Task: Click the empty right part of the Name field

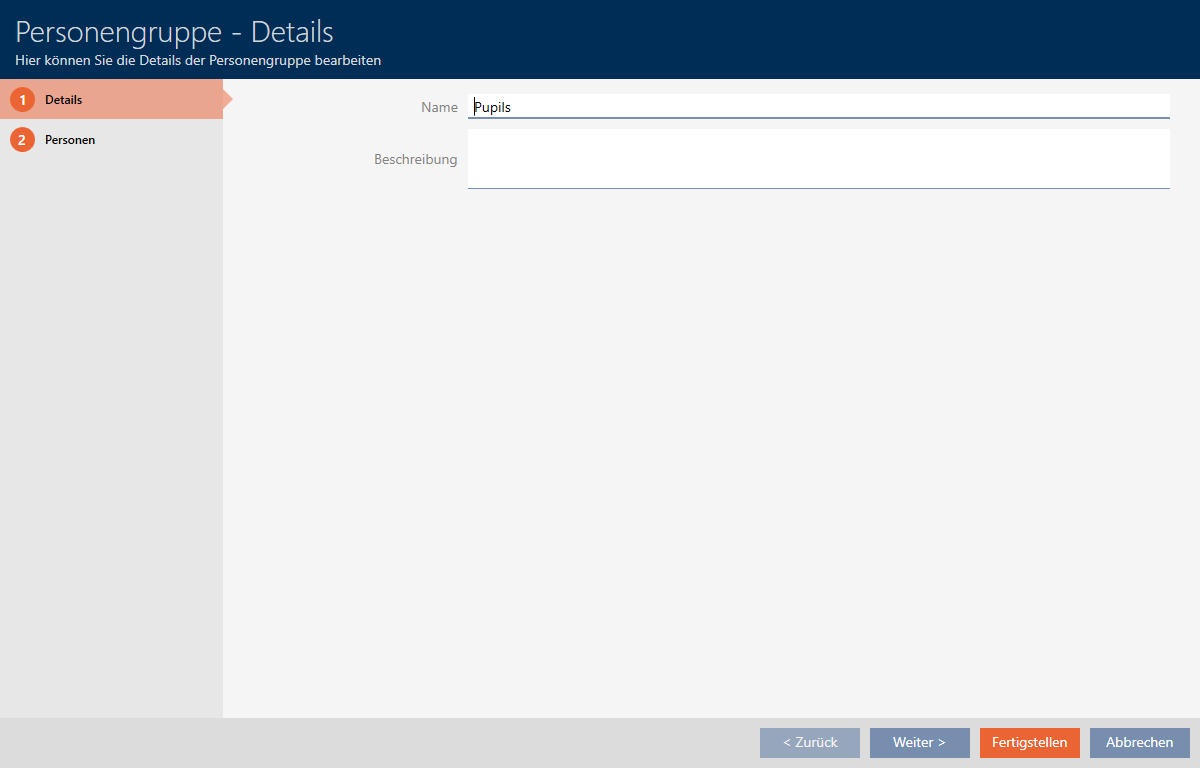Action: 900,106
